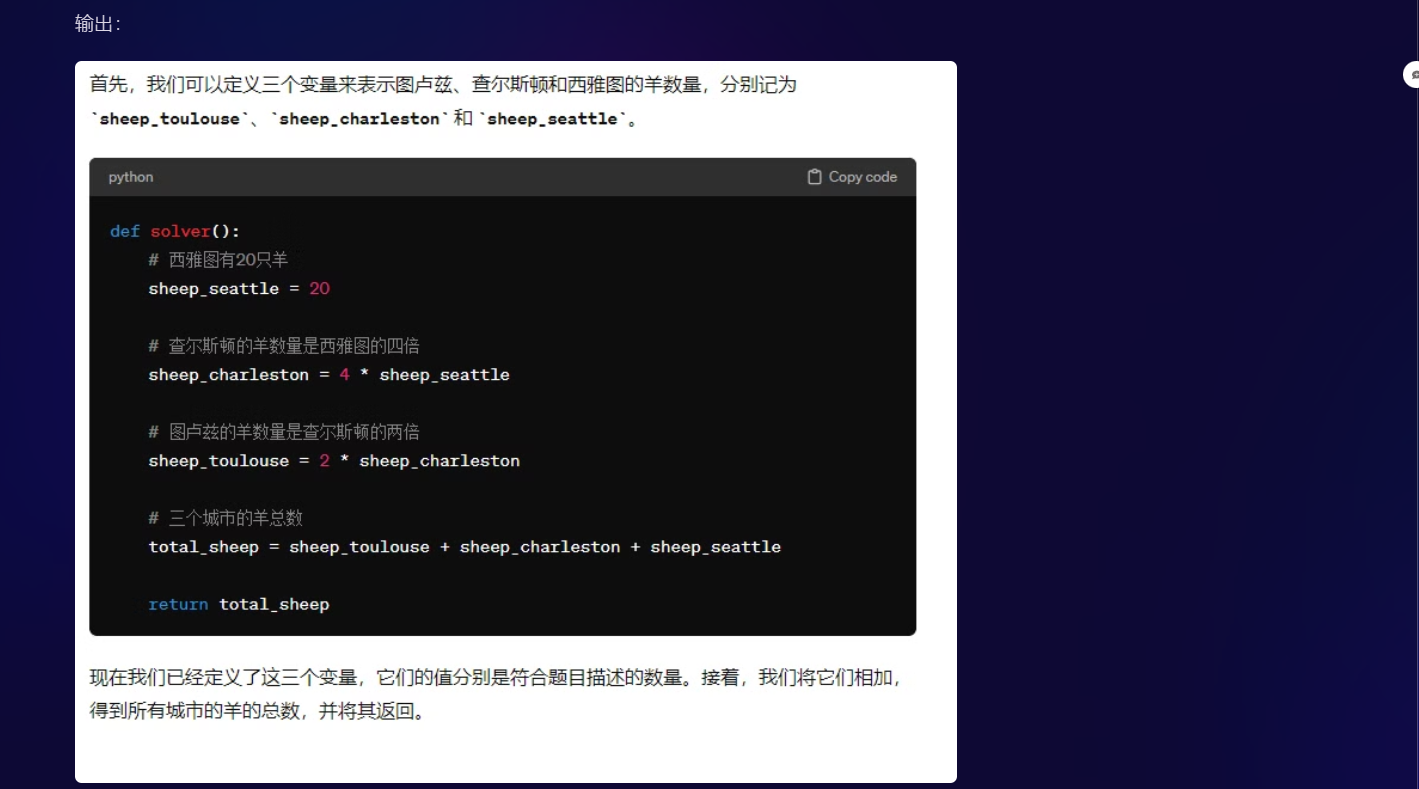The image size is (1419, 789).
Task: Select the comment "# 查尔斯顿的羊数量是西雅图的四倍"
Action: pos(284,346)
